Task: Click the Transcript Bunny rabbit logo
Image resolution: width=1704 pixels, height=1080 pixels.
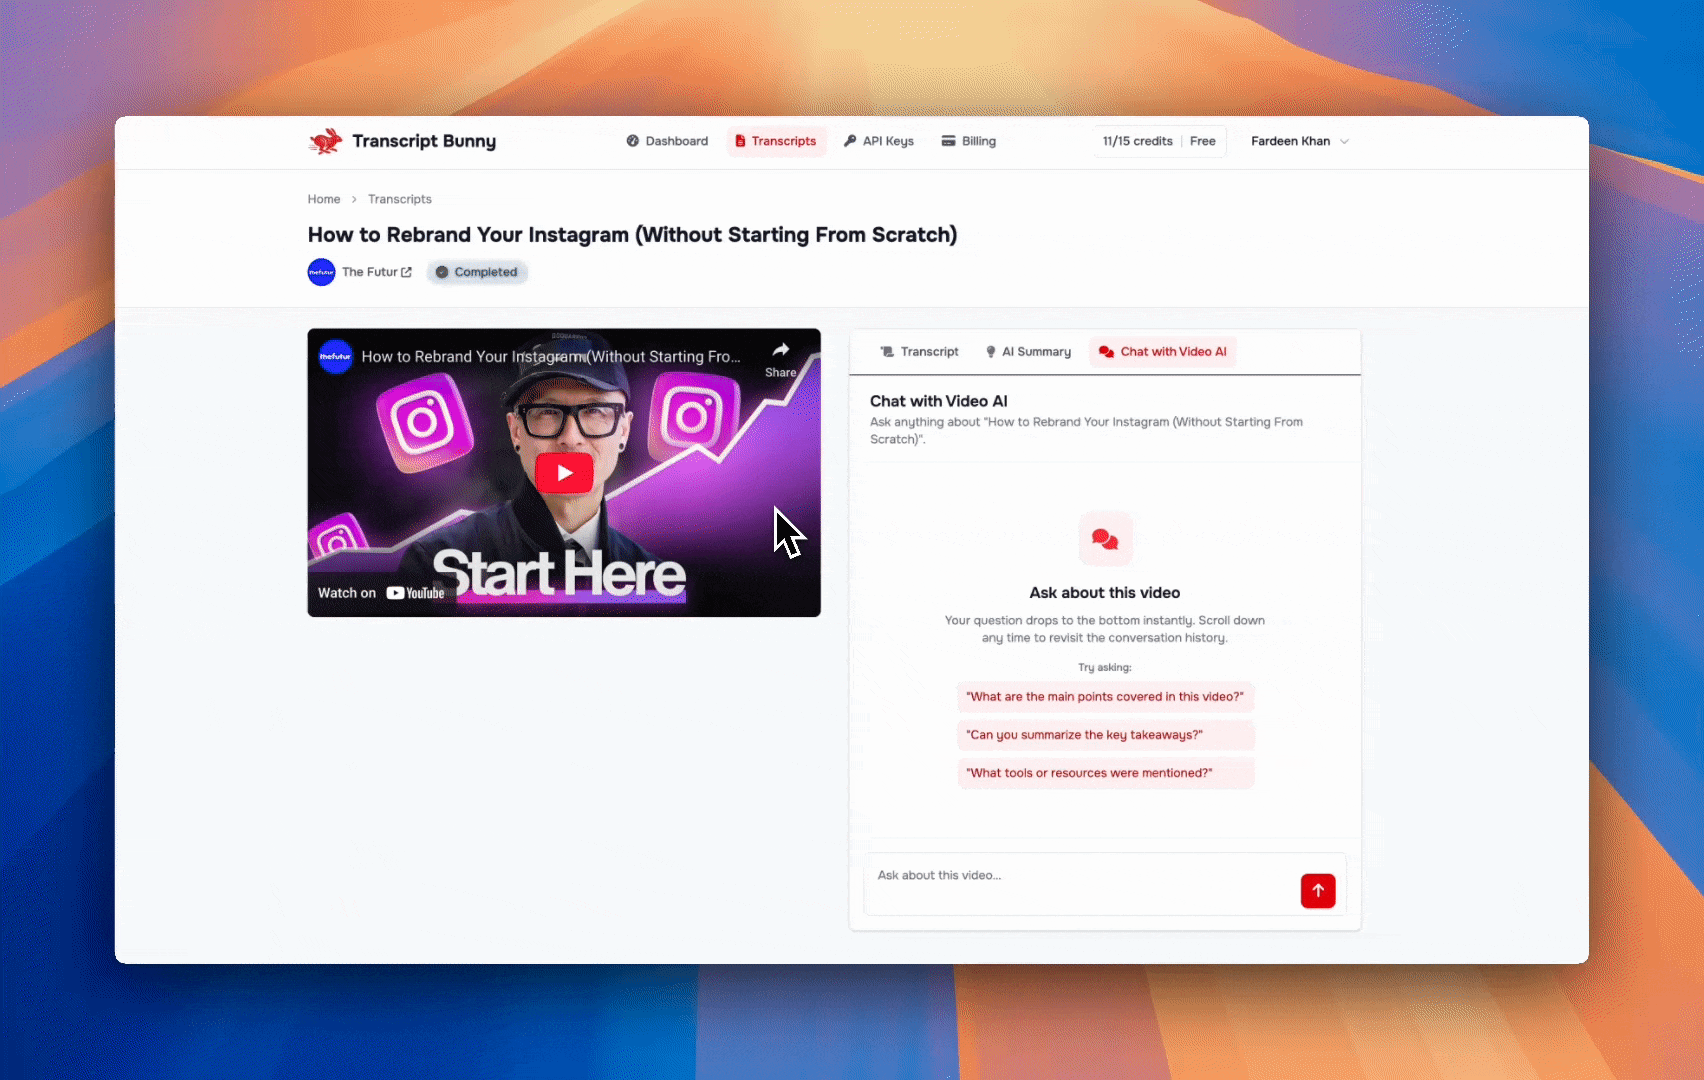Action: [x=324, y=141]
